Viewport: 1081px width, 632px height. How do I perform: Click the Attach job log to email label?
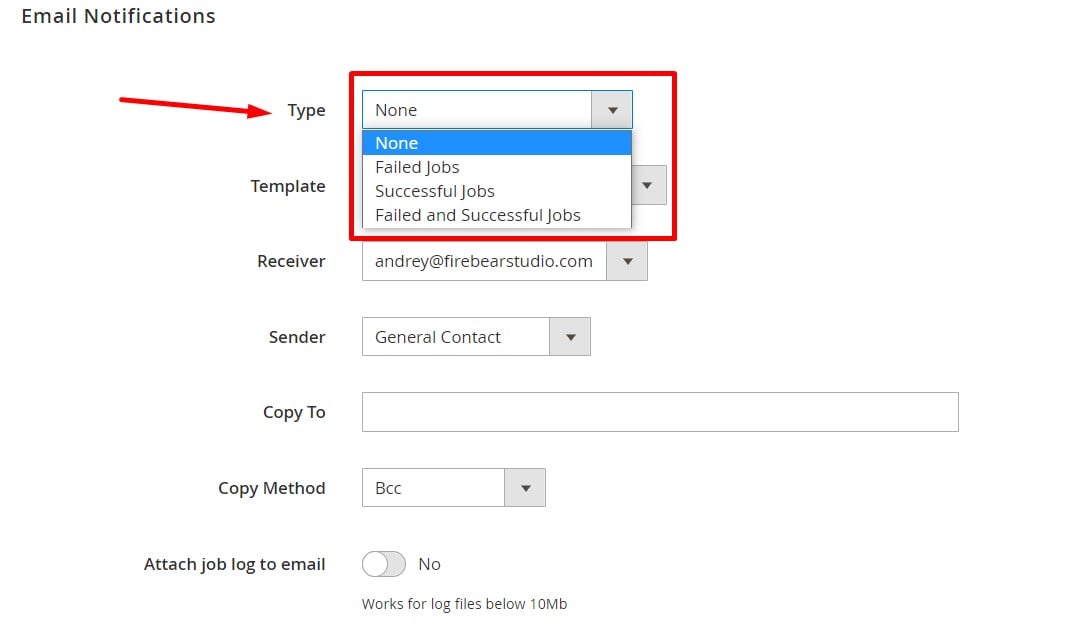(234, 564)
